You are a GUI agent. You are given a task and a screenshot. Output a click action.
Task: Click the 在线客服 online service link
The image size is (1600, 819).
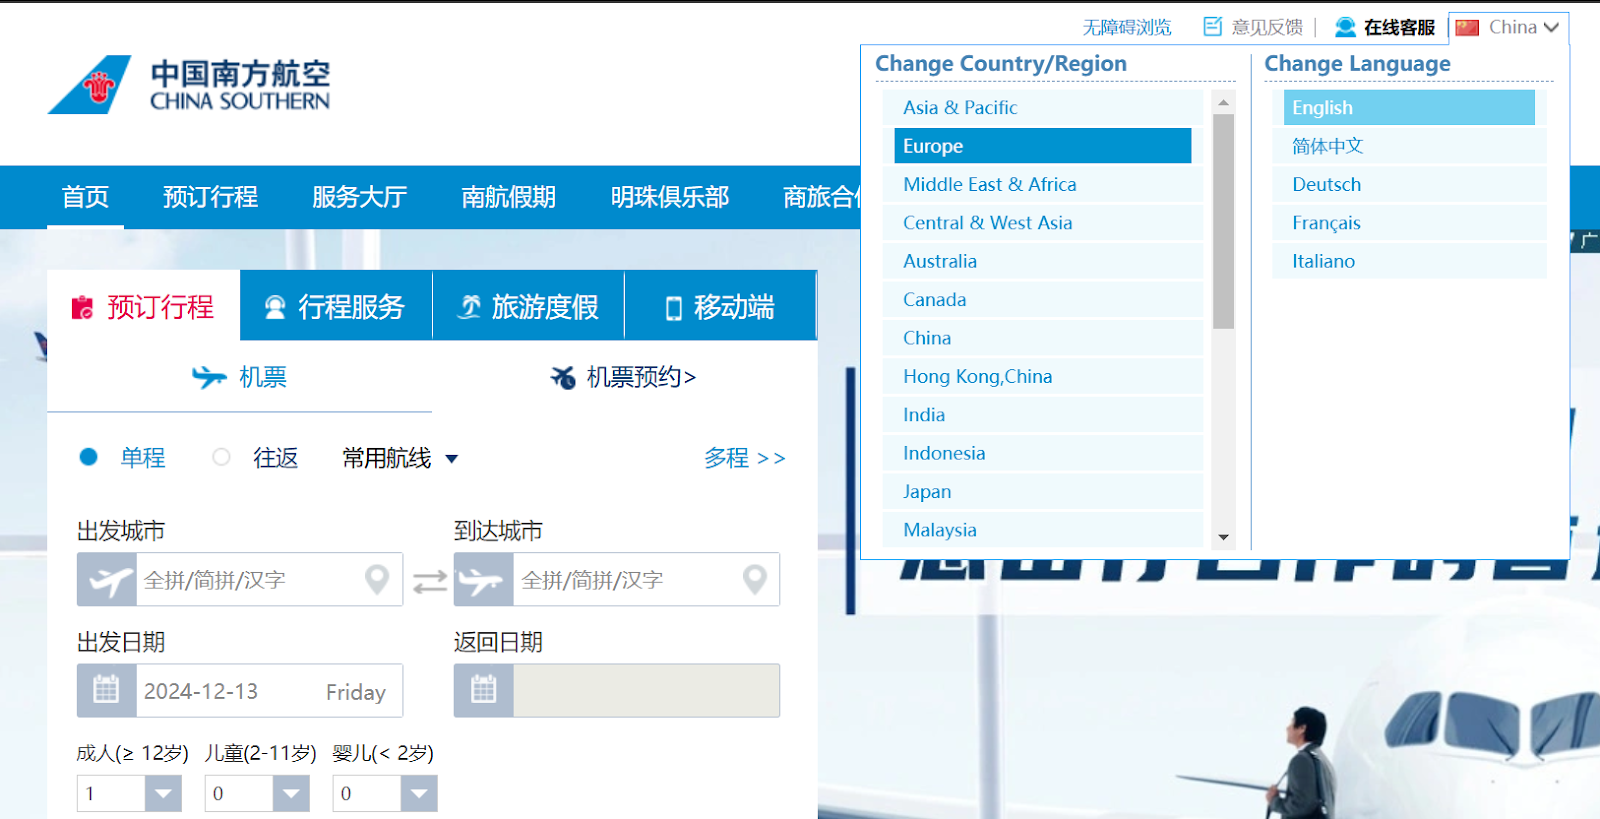point(1399,27)
